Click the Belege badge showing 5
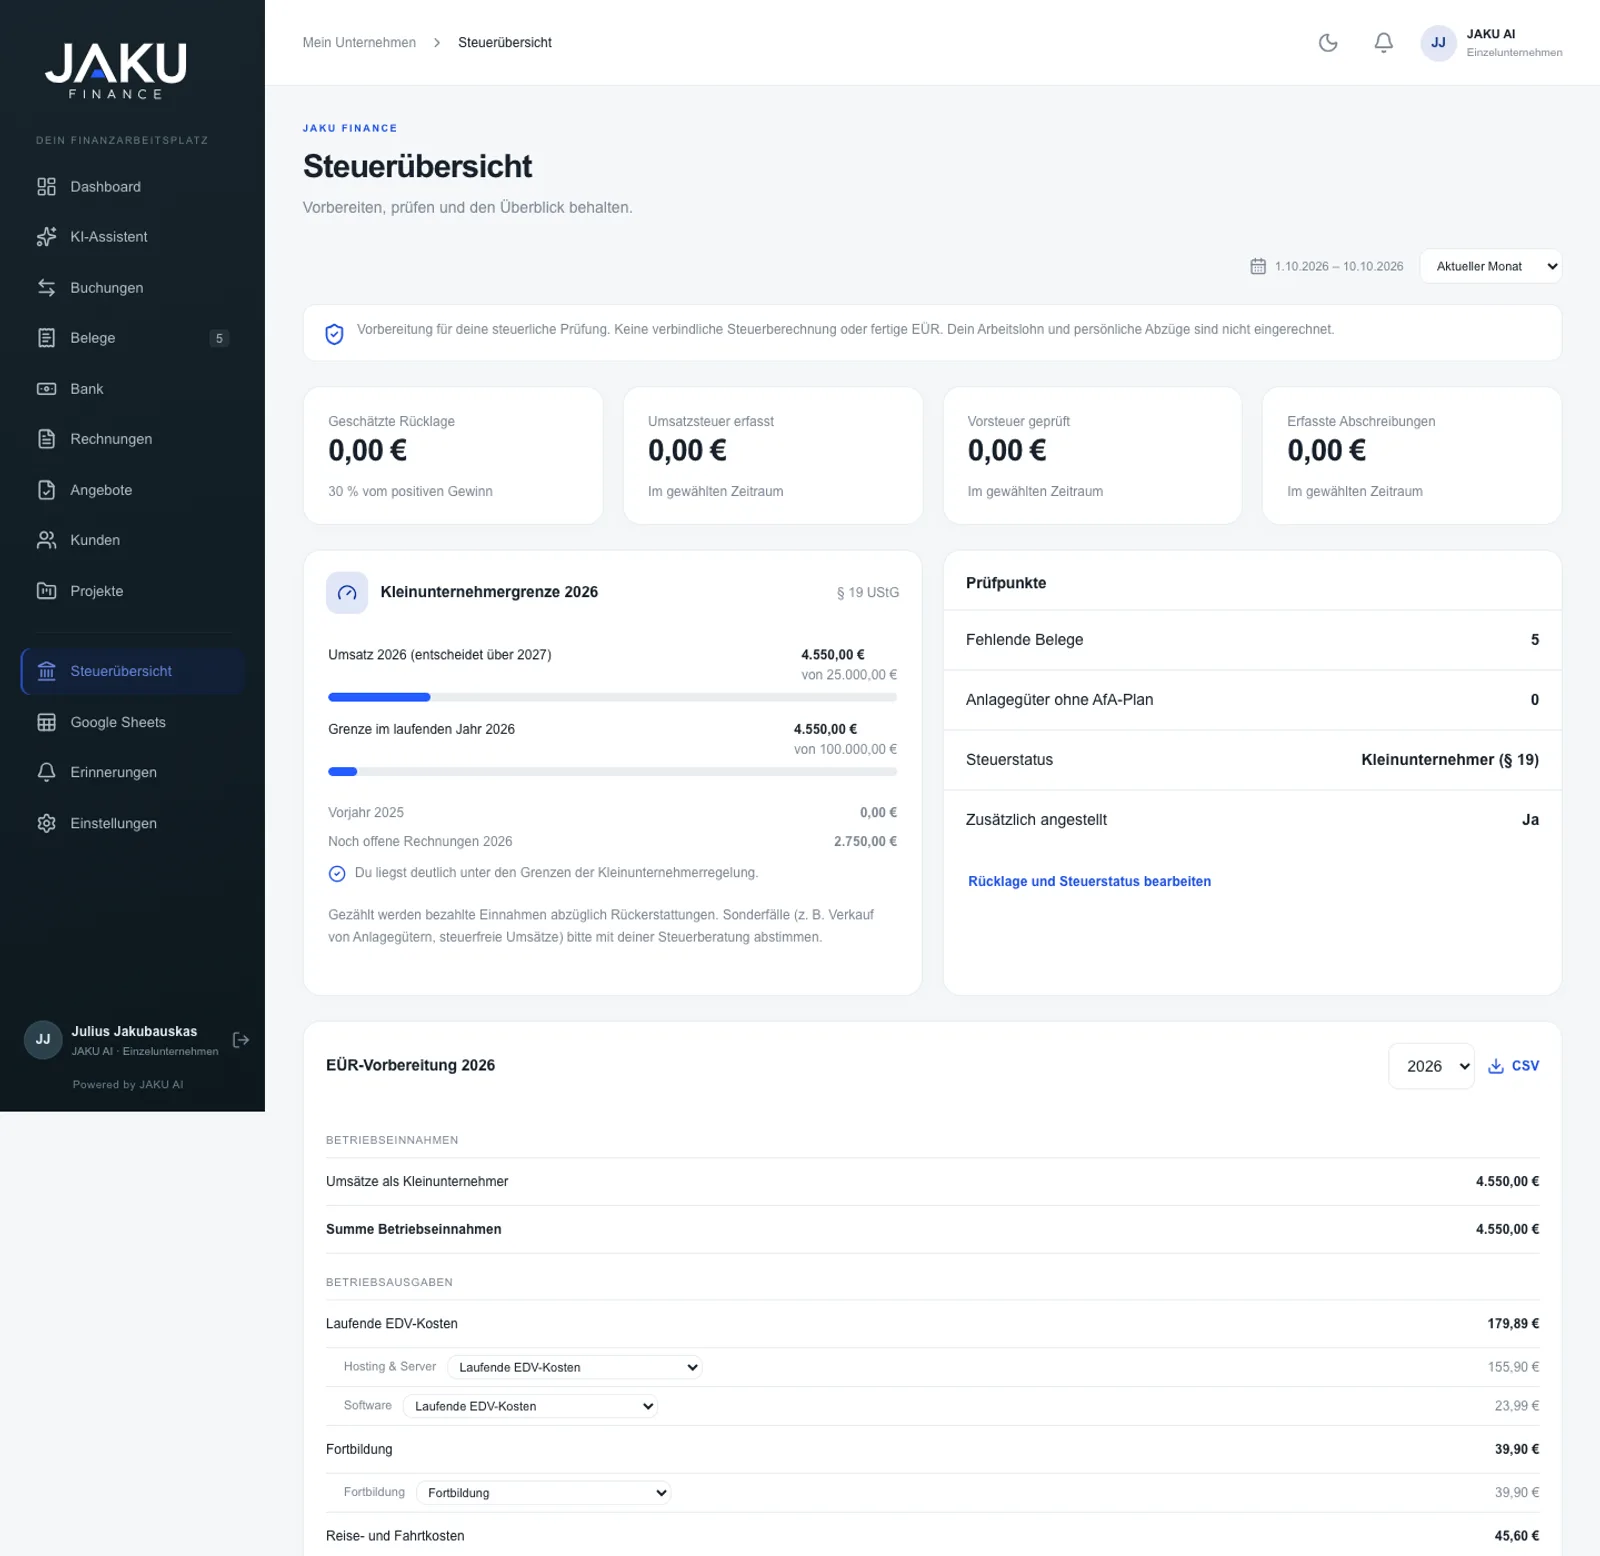 tap(219, 338)
